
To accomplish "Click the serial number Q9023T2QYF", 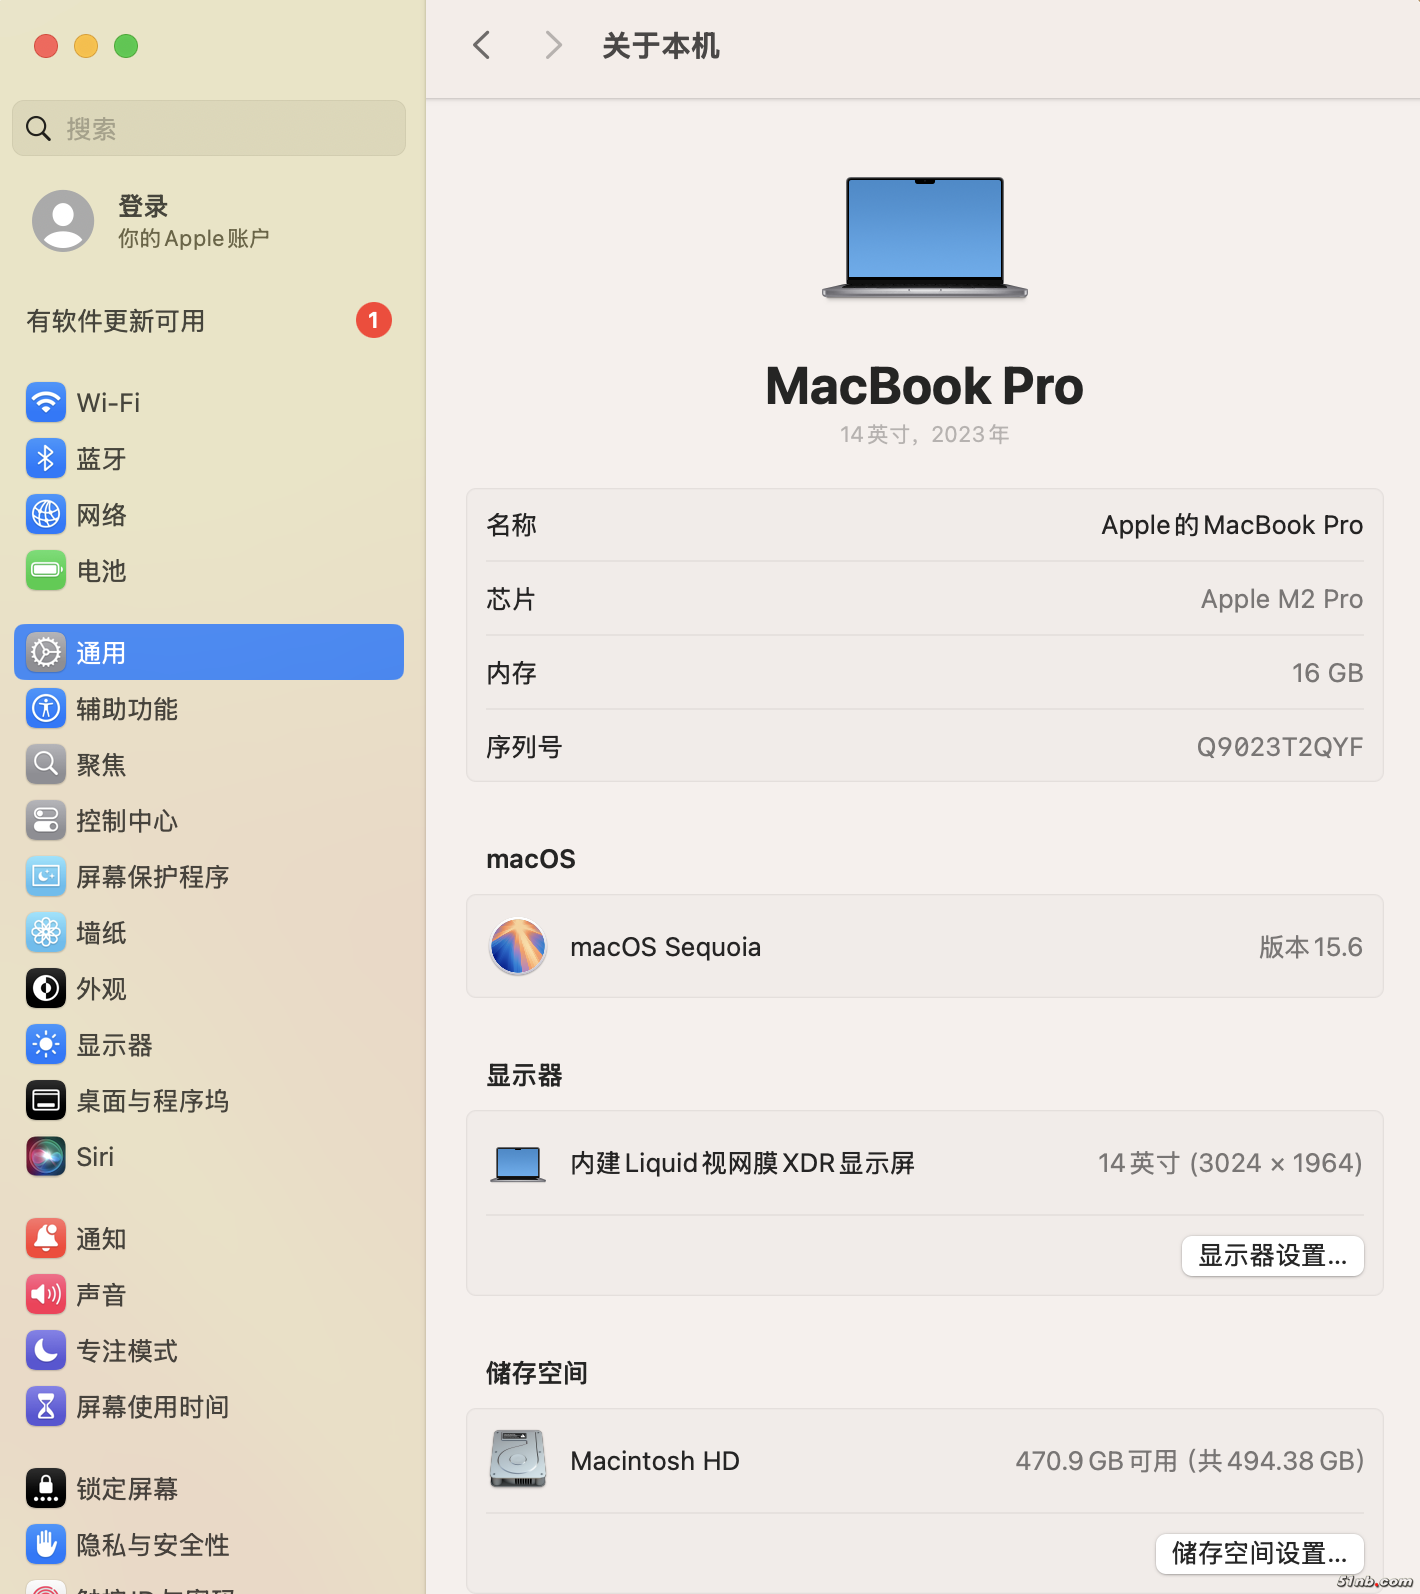I will tap(1280, 747).
